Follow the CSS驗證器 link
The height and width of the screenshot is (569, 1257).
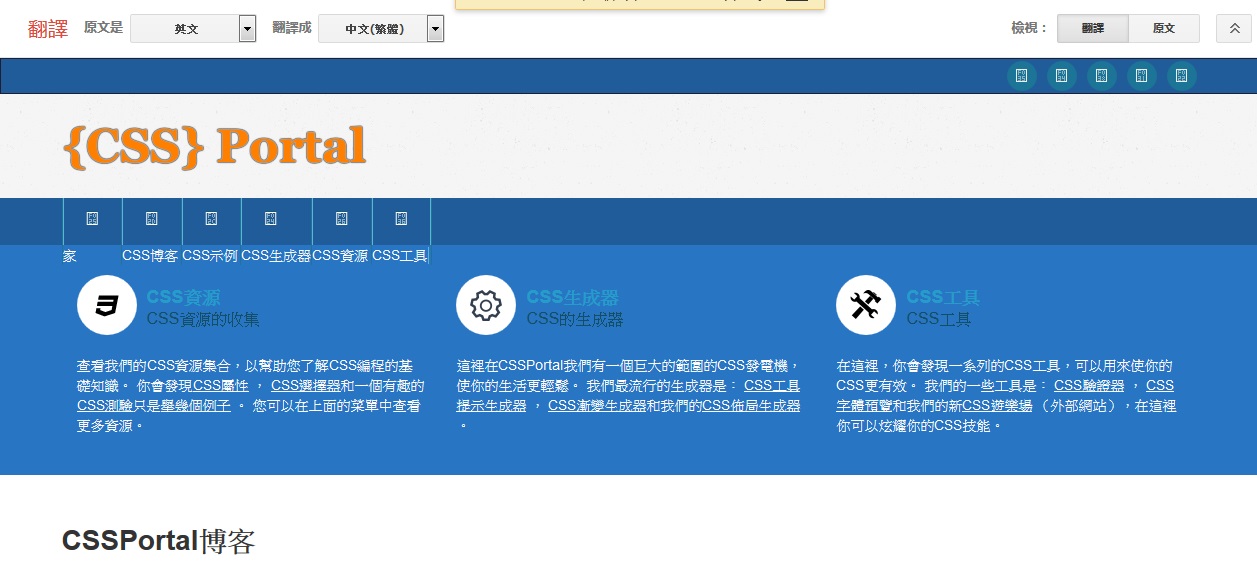pos(1089,386)
